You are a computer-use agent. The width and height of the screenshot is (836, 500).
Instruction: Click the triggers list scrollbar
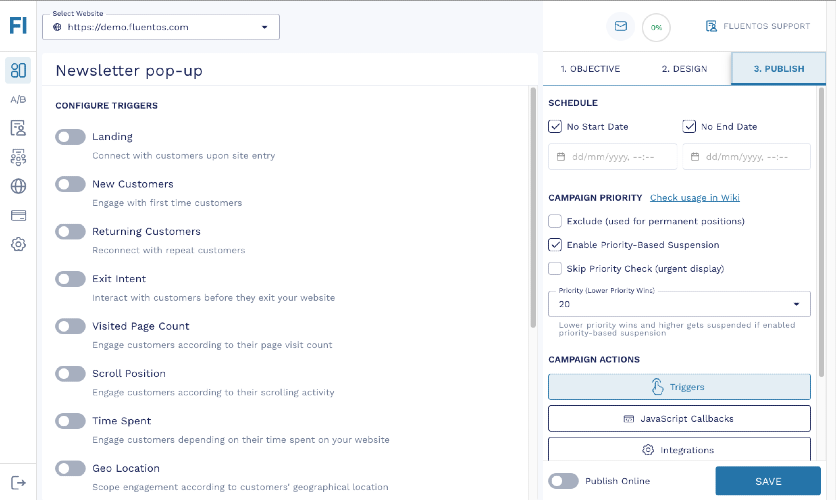tap(533, 208)
